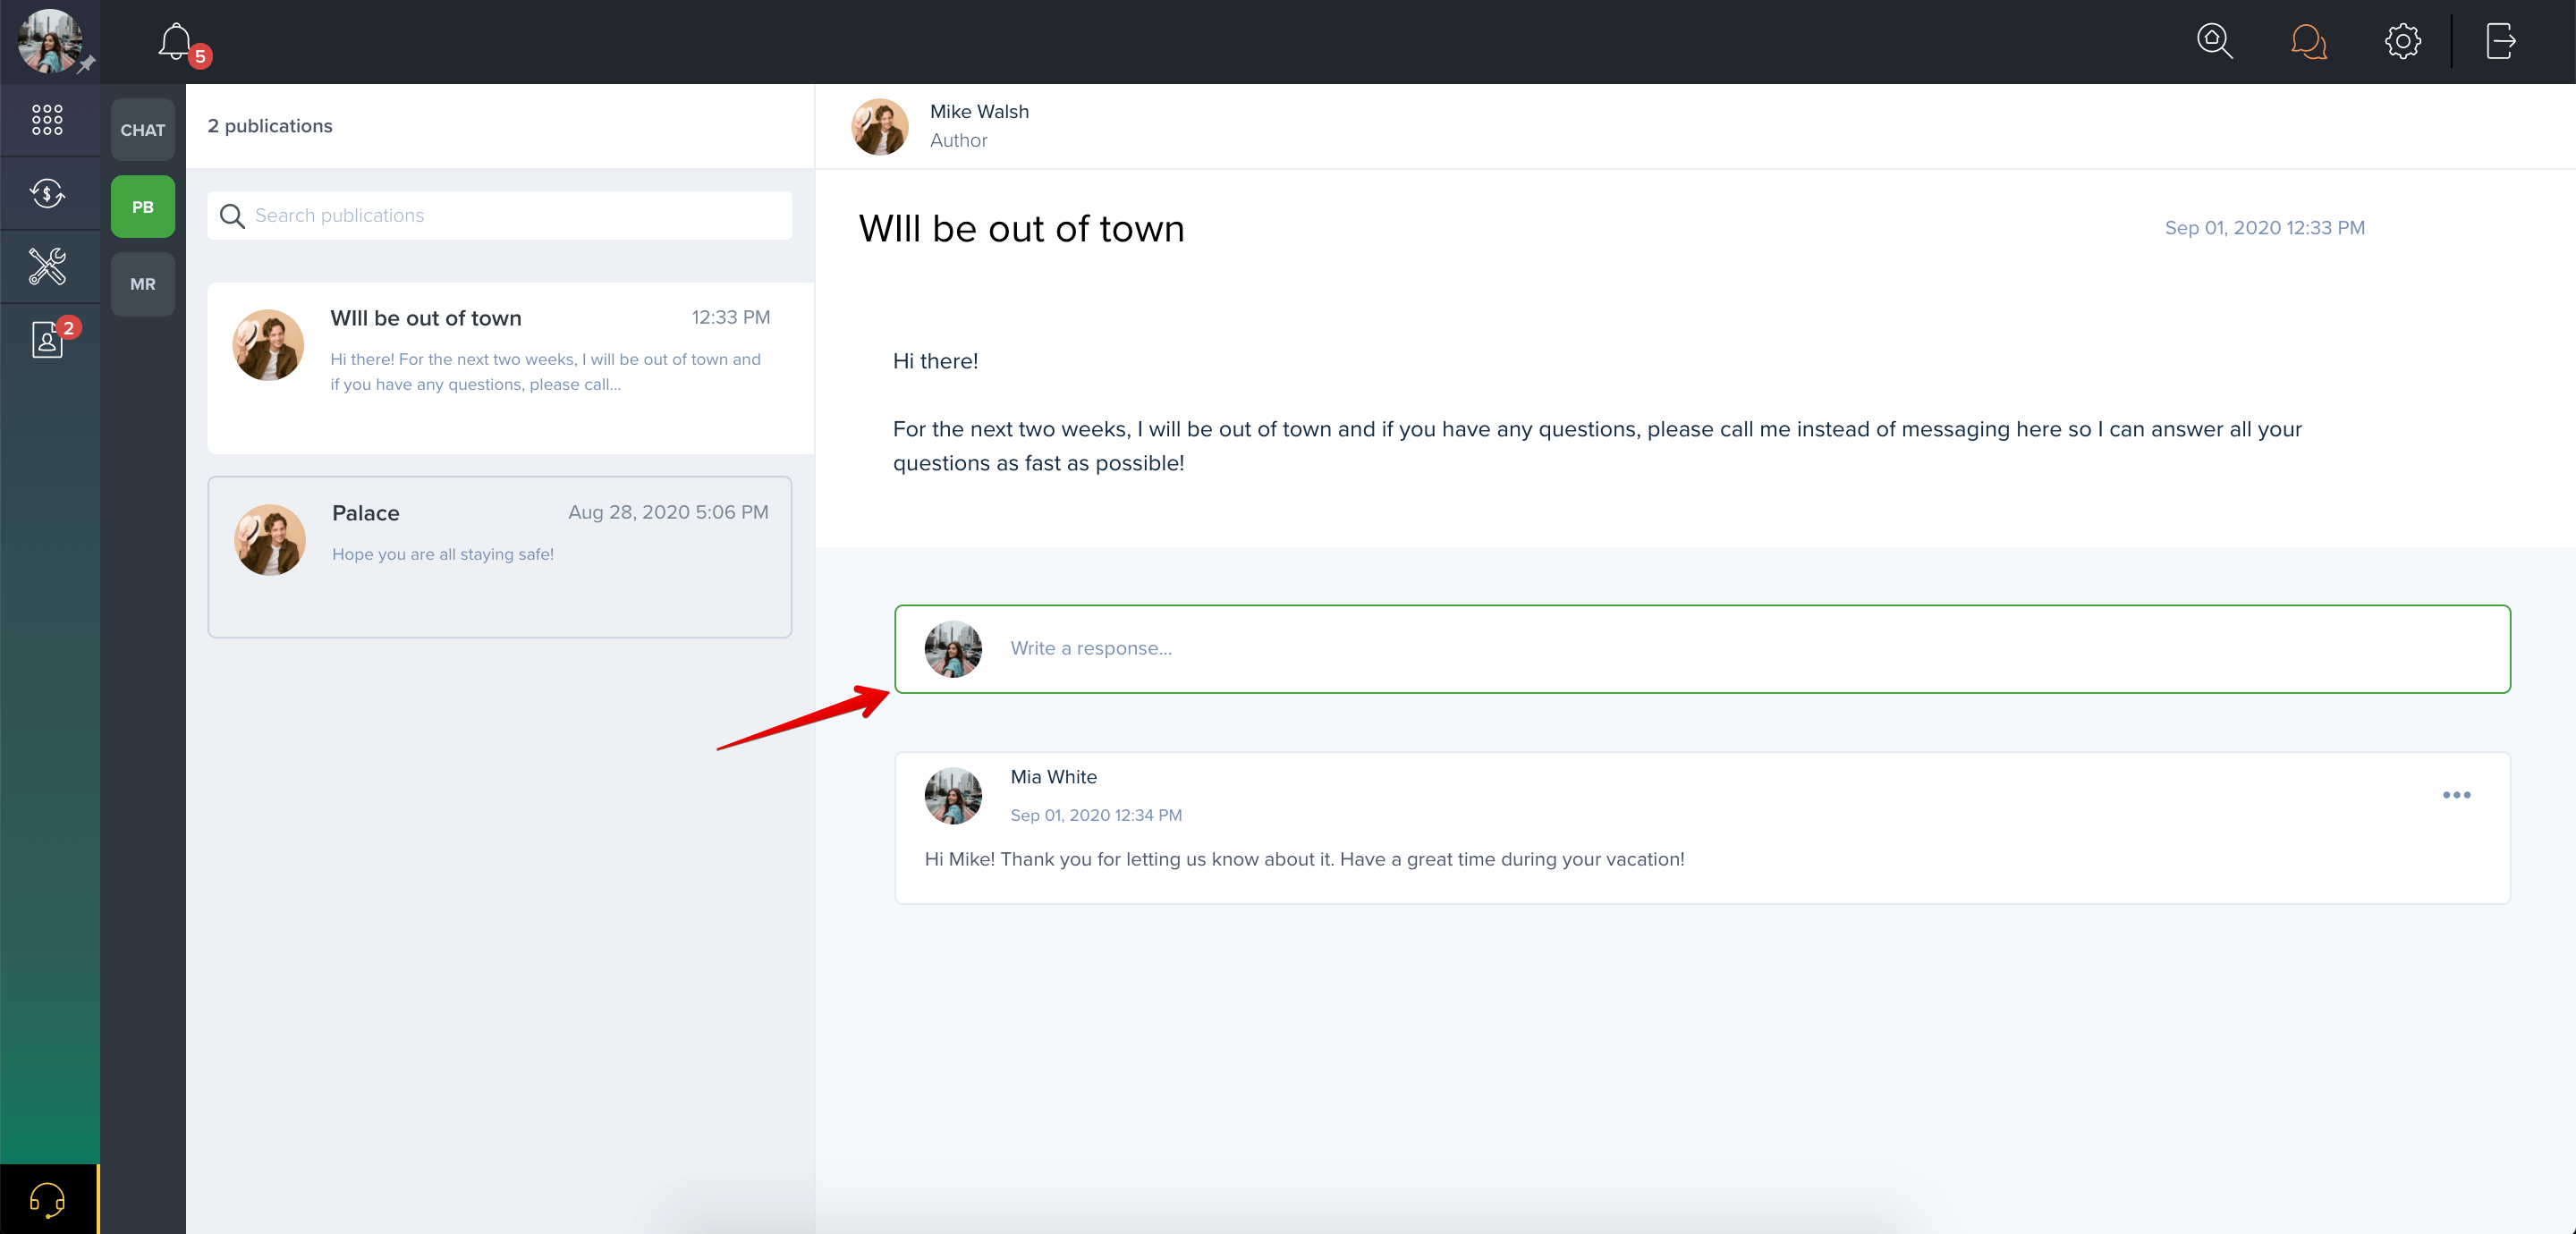Click the avatar in the response box
This screenshot has width=2576, height=1234.
[953, 649]
